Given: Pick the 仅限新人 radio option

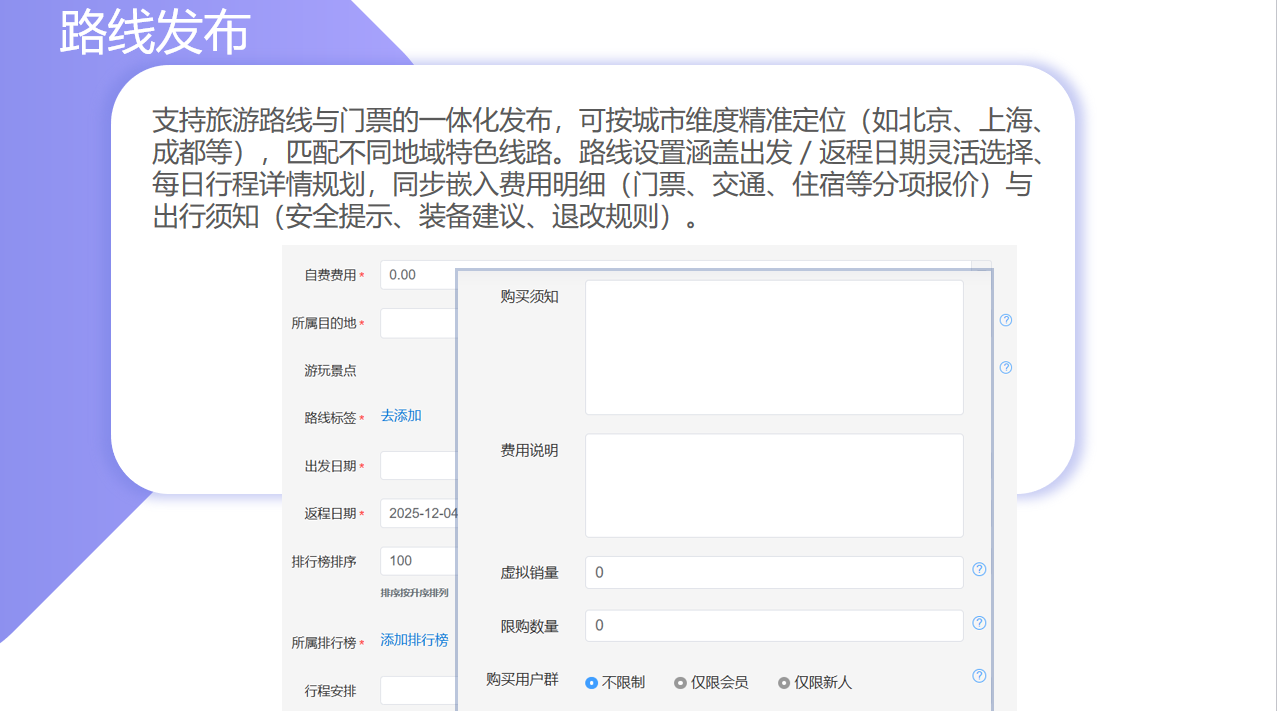Looking at the screenshot, I should pos(784,683).
